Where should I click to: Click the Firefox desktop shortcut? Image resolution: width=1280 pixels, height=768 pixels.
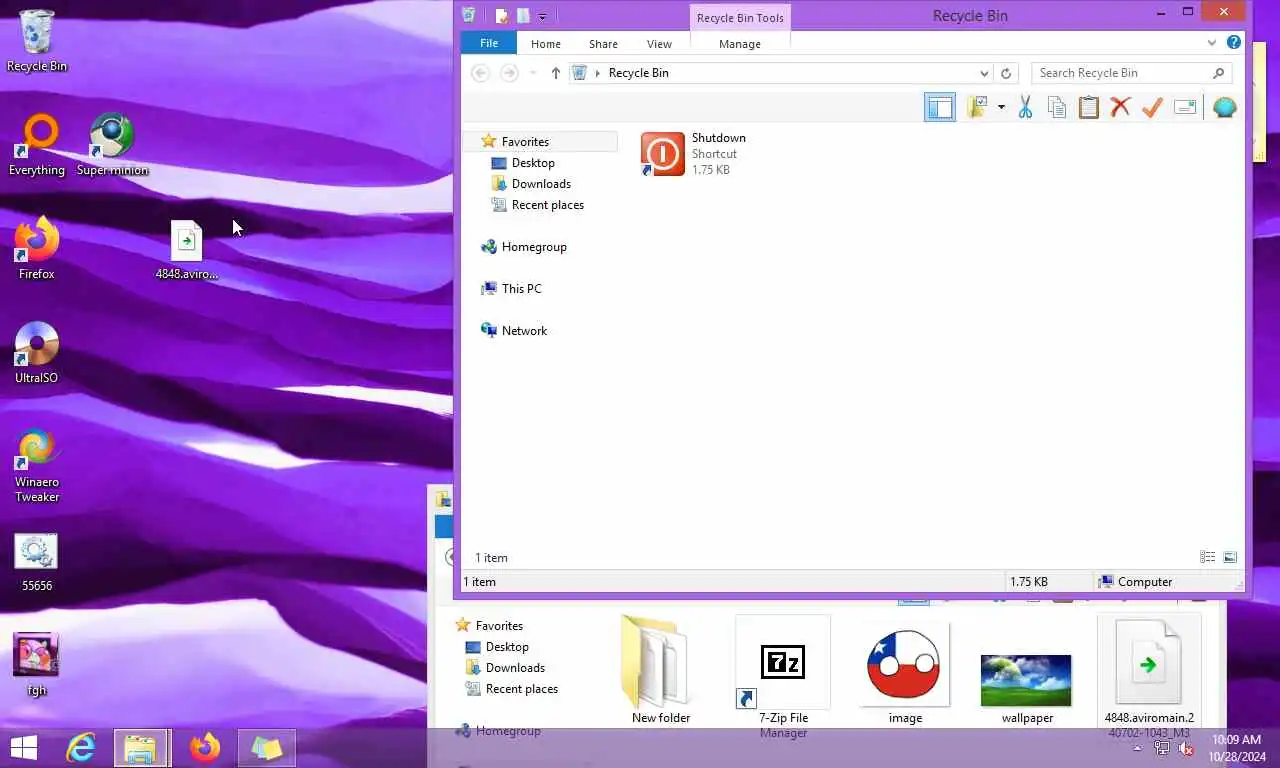click(x=37, y=249)
